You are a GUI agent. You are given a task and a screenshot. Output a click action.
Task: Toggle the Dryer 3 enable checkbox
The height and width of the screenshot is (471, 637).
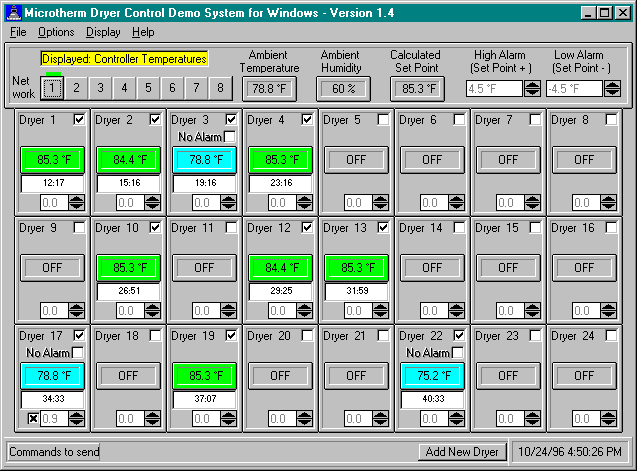coord(232,119)
